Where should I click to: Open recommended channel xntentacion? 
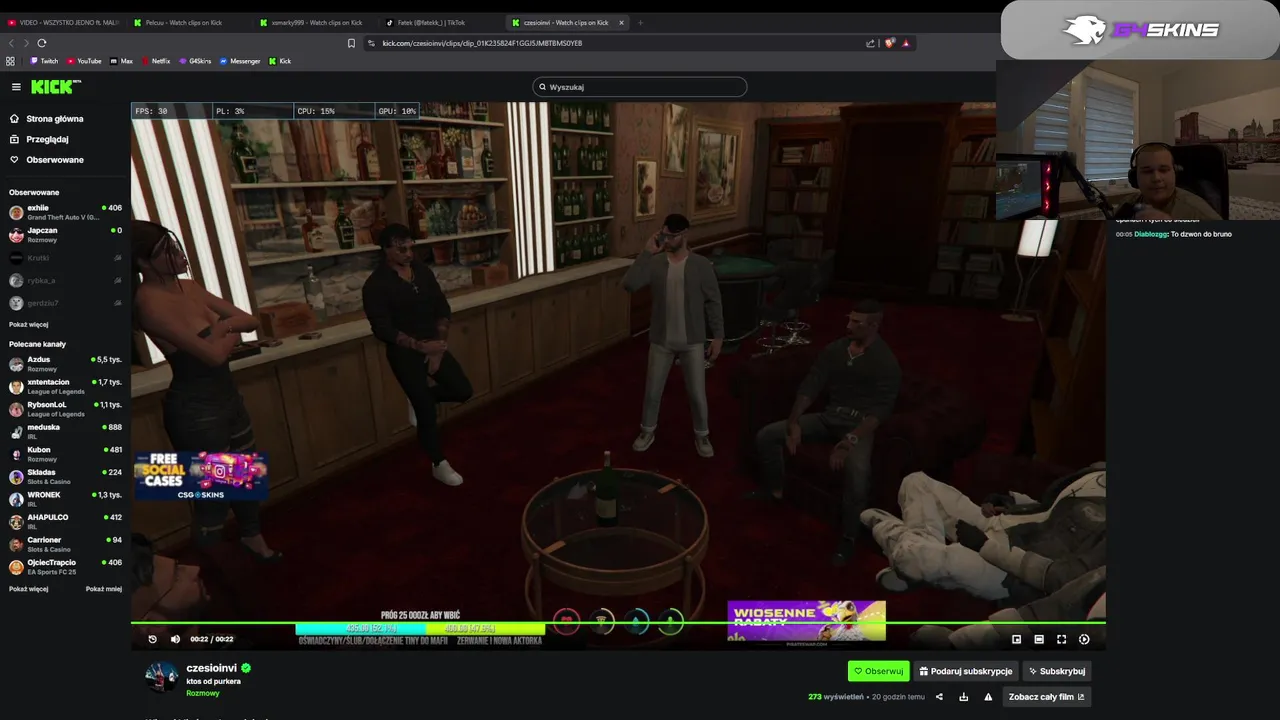click(65, 386)
